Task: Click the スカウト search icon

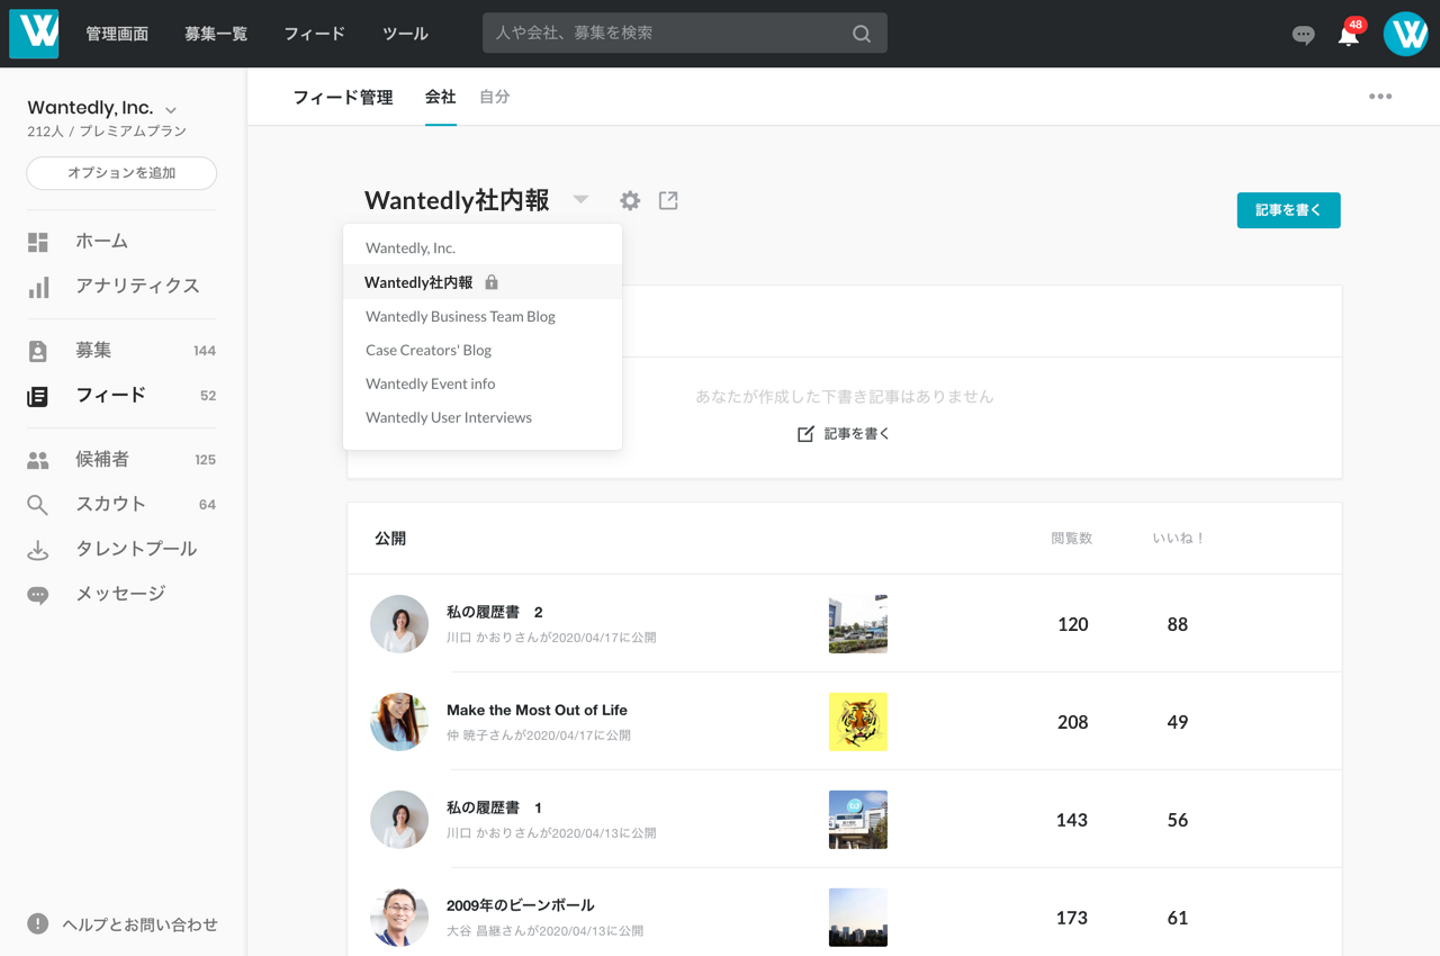Action: point(38,505)
